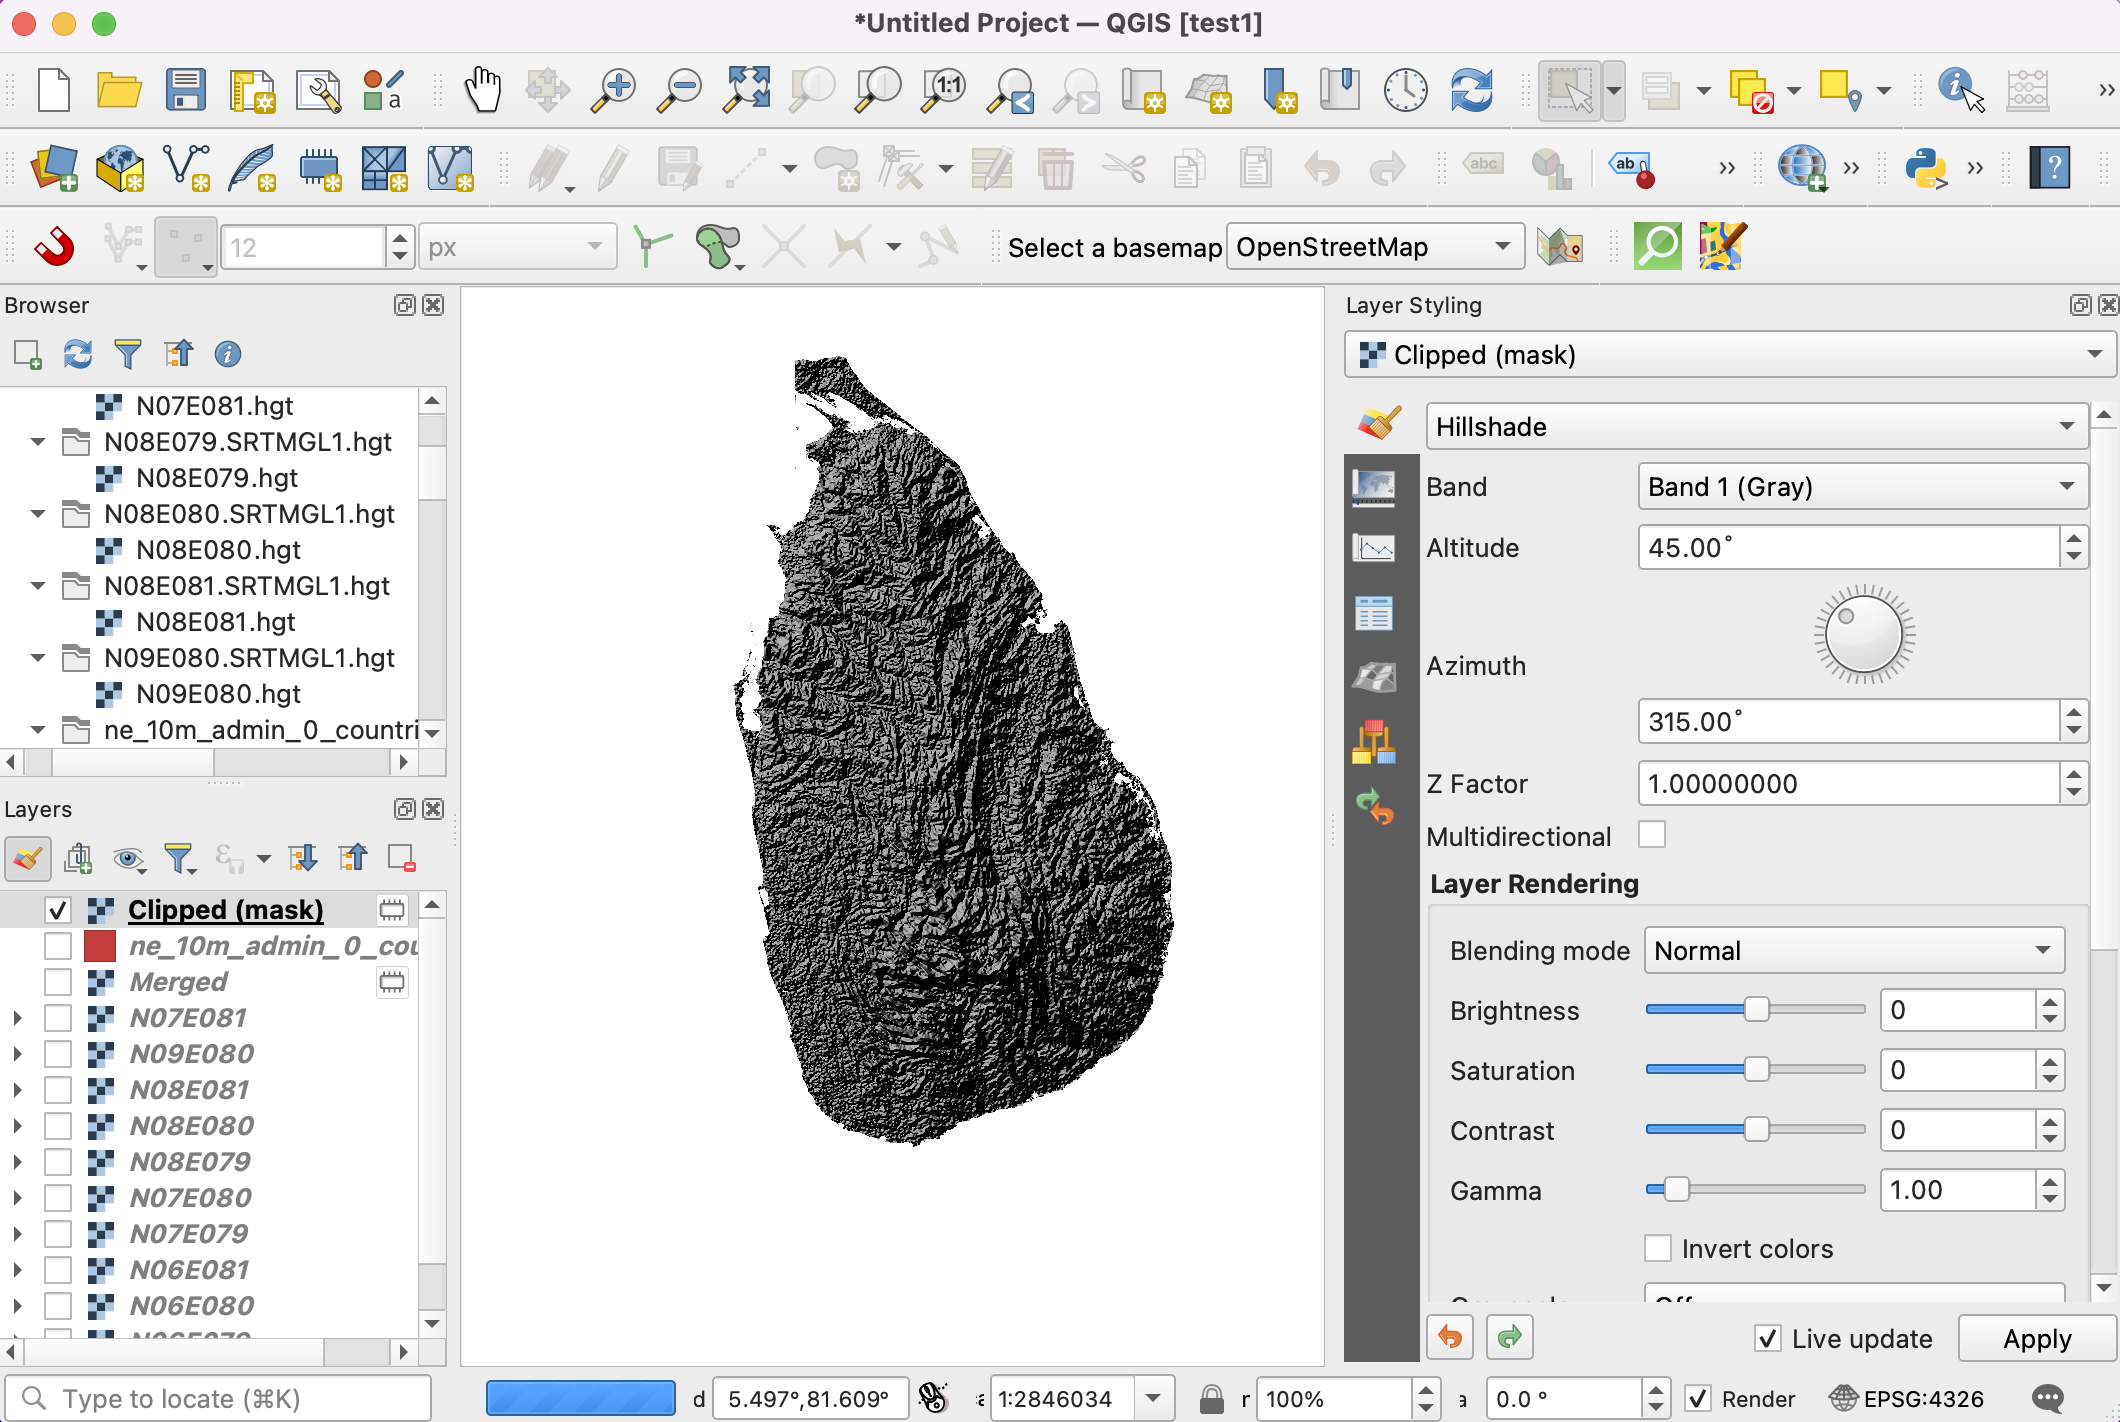The width and height of the screenshot is (2120, 1422).
Task: Uncheck the Live update checkbox
Action: coord(1767,1338)
